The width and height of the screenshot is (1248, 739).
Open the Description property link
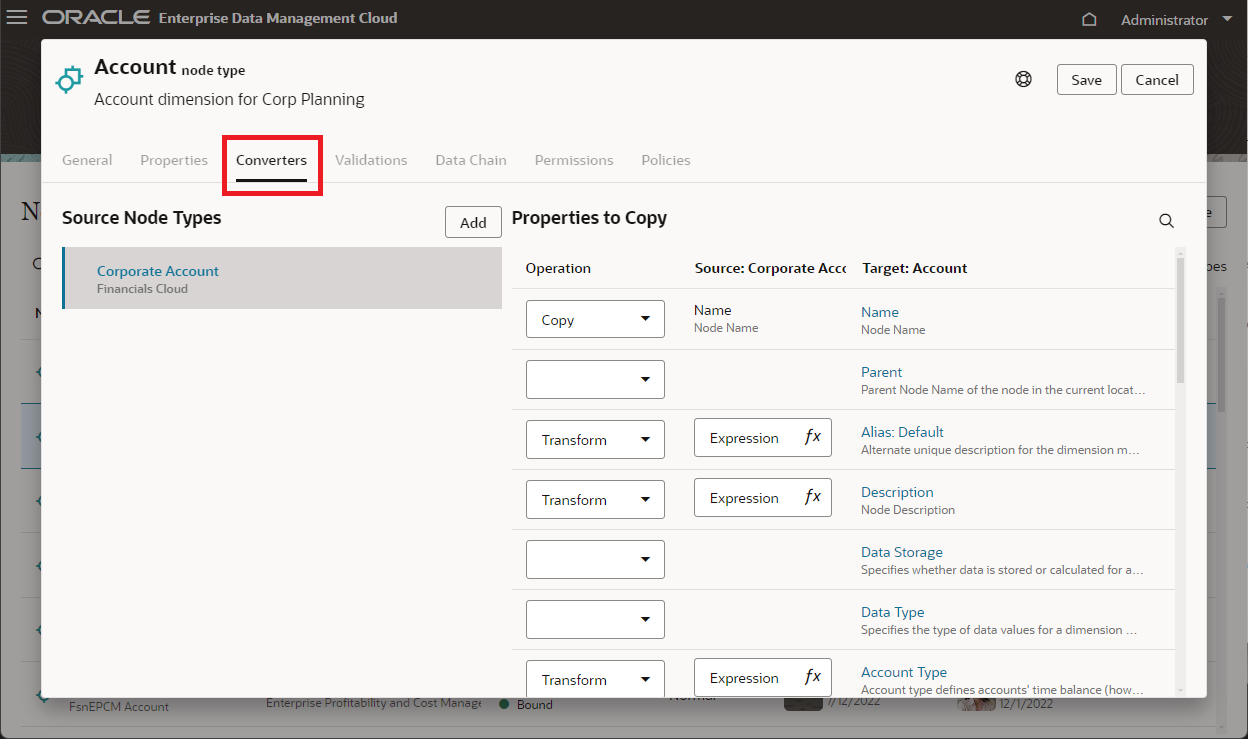pyautogui.click(x=897, y=492)
